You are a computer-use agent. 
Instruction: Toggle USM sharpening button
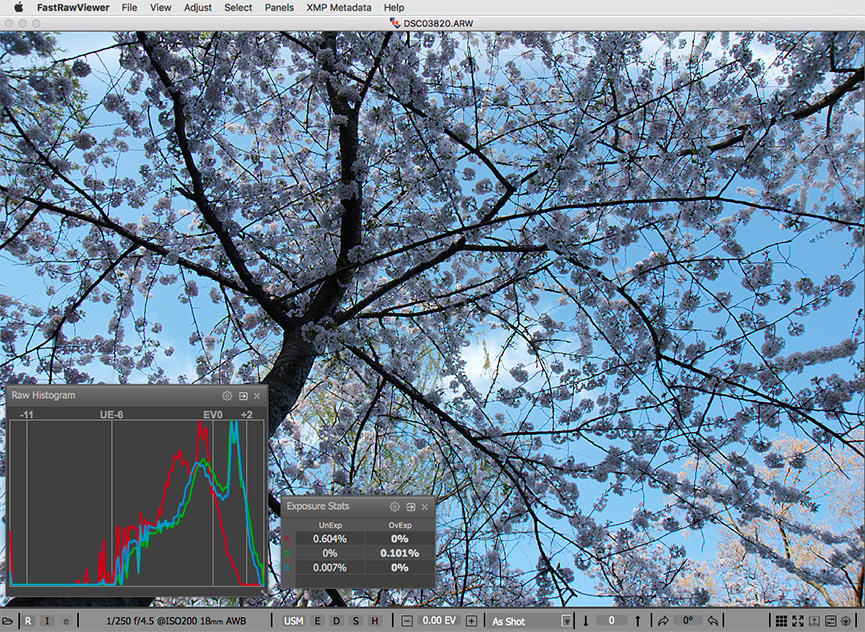point(293,622)
